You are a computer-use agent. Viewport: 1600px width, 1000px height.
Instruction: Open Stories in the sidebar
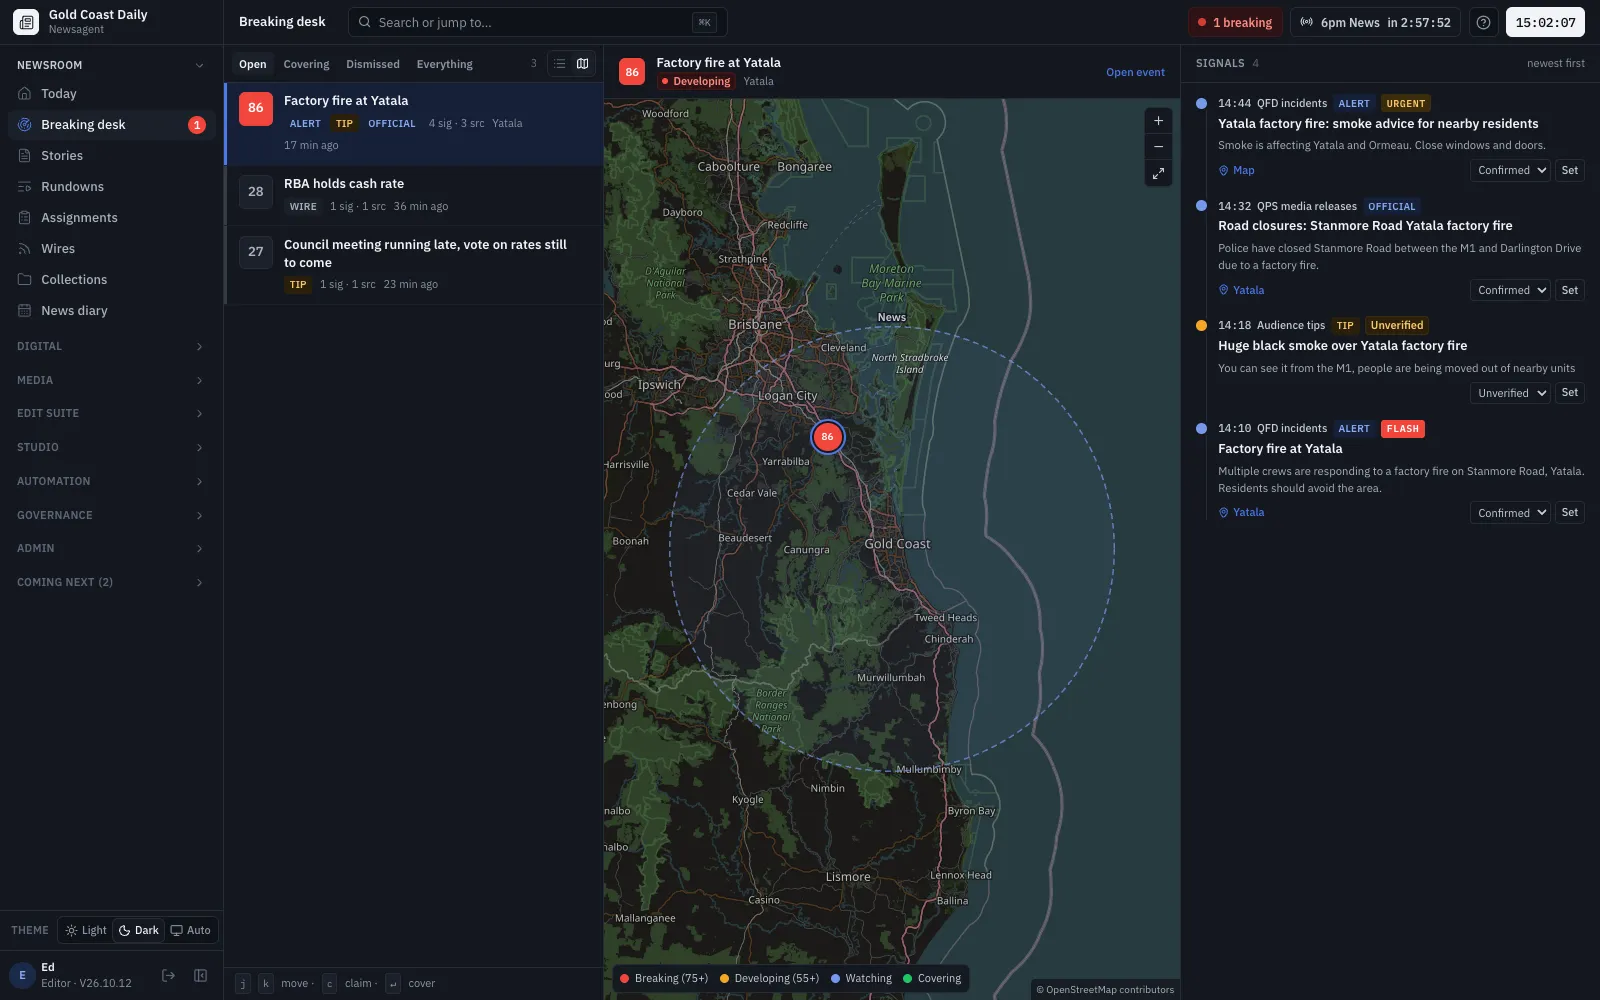tap(111, 156)
